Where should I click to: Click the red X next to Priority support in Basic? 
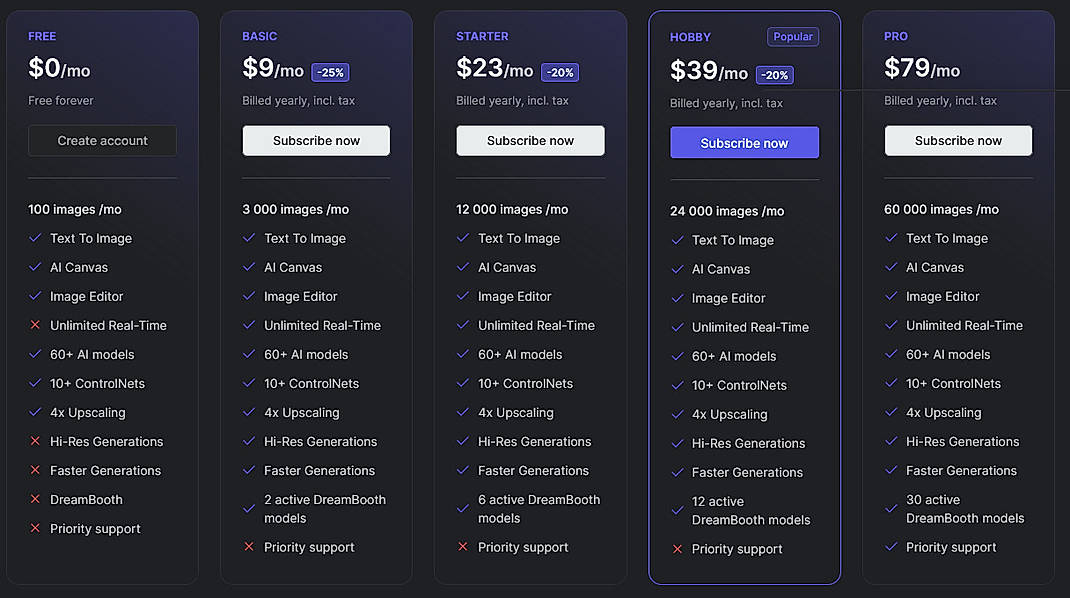pos(249,547)
